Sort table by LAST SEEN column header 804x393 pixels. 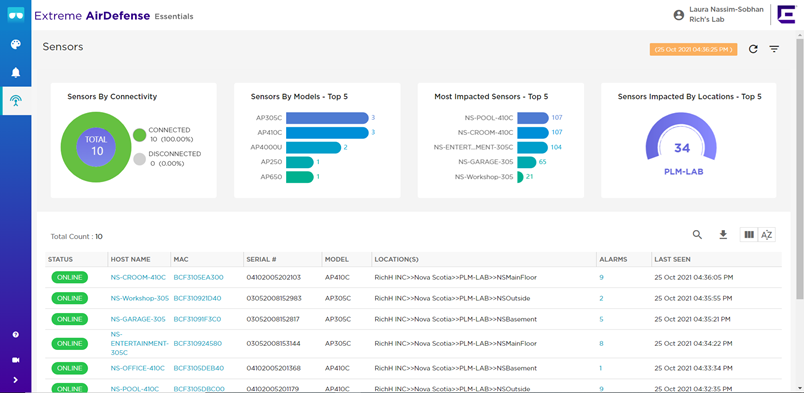tap(672, 260)
